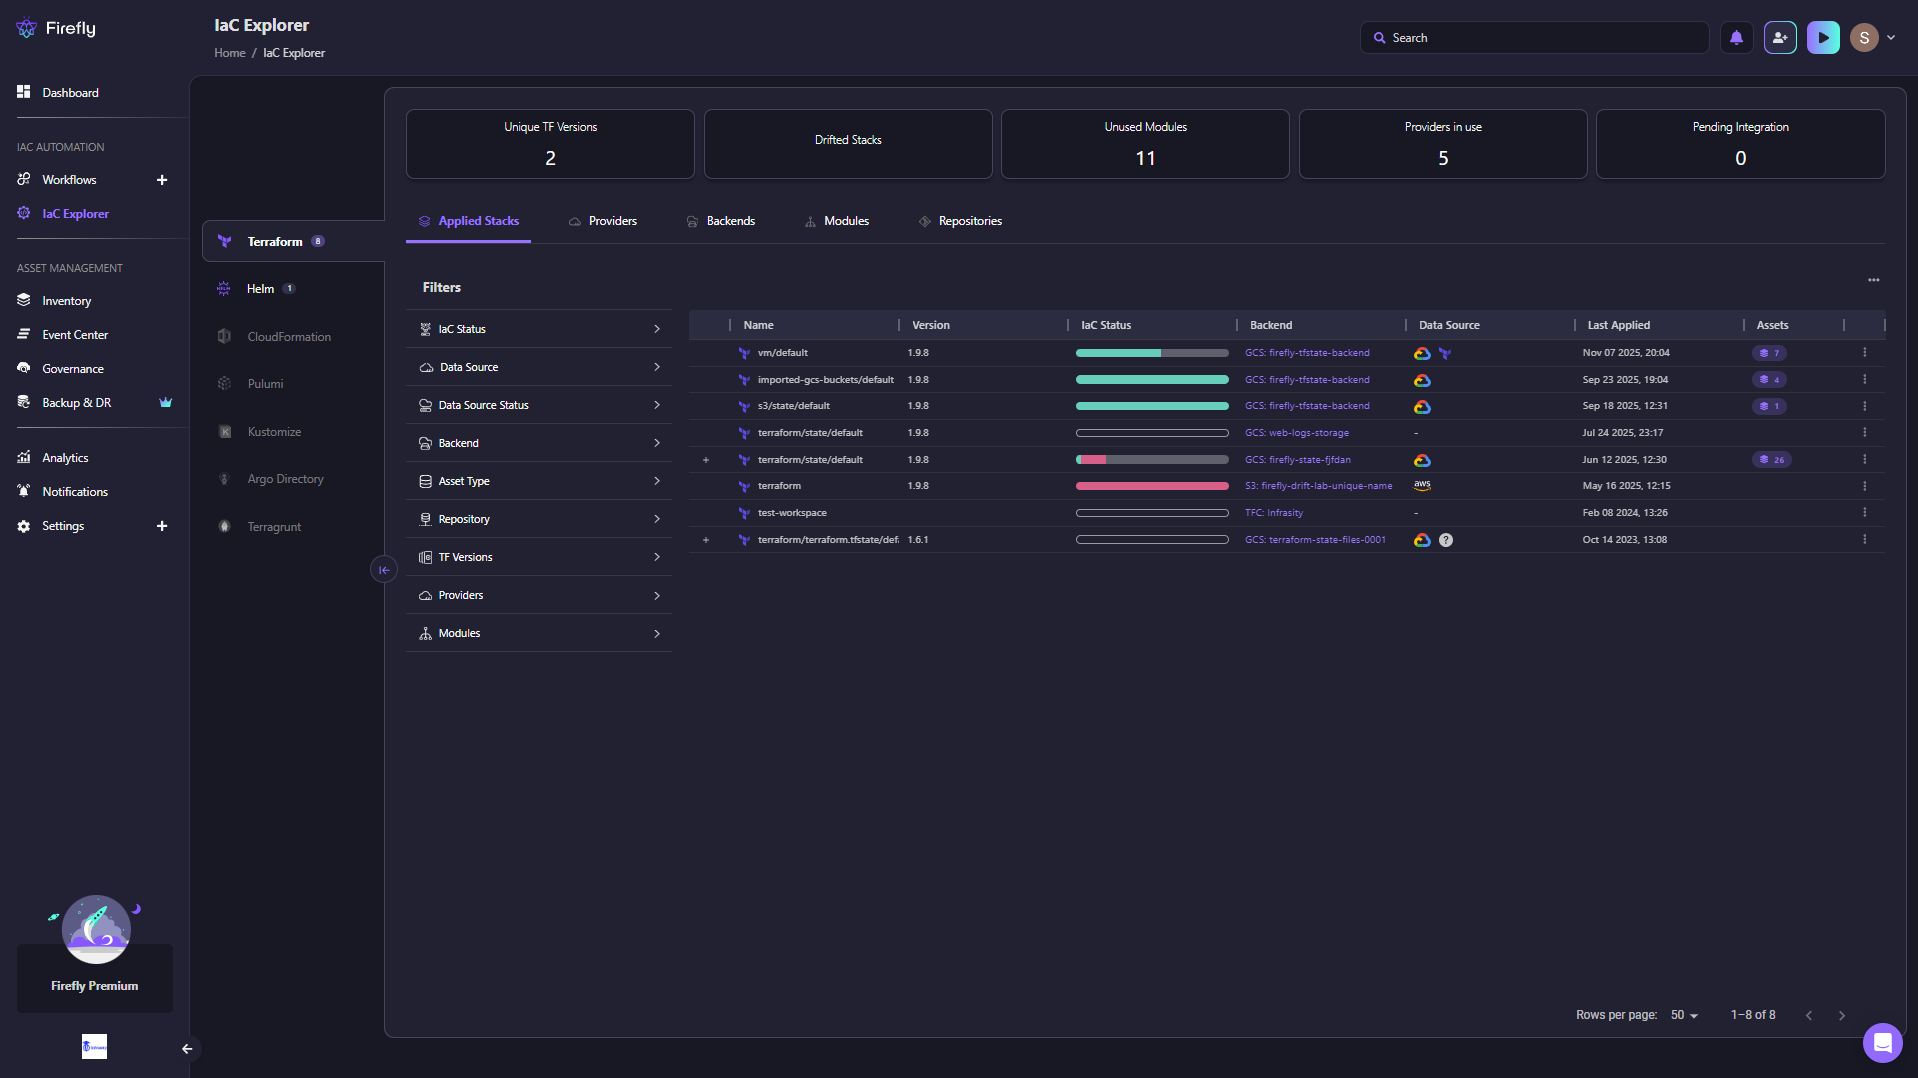Expand terraform/state/default row with firefly-state-fjfdan
Viewport: 1918px width, 1078px height.
click(706, 460)
